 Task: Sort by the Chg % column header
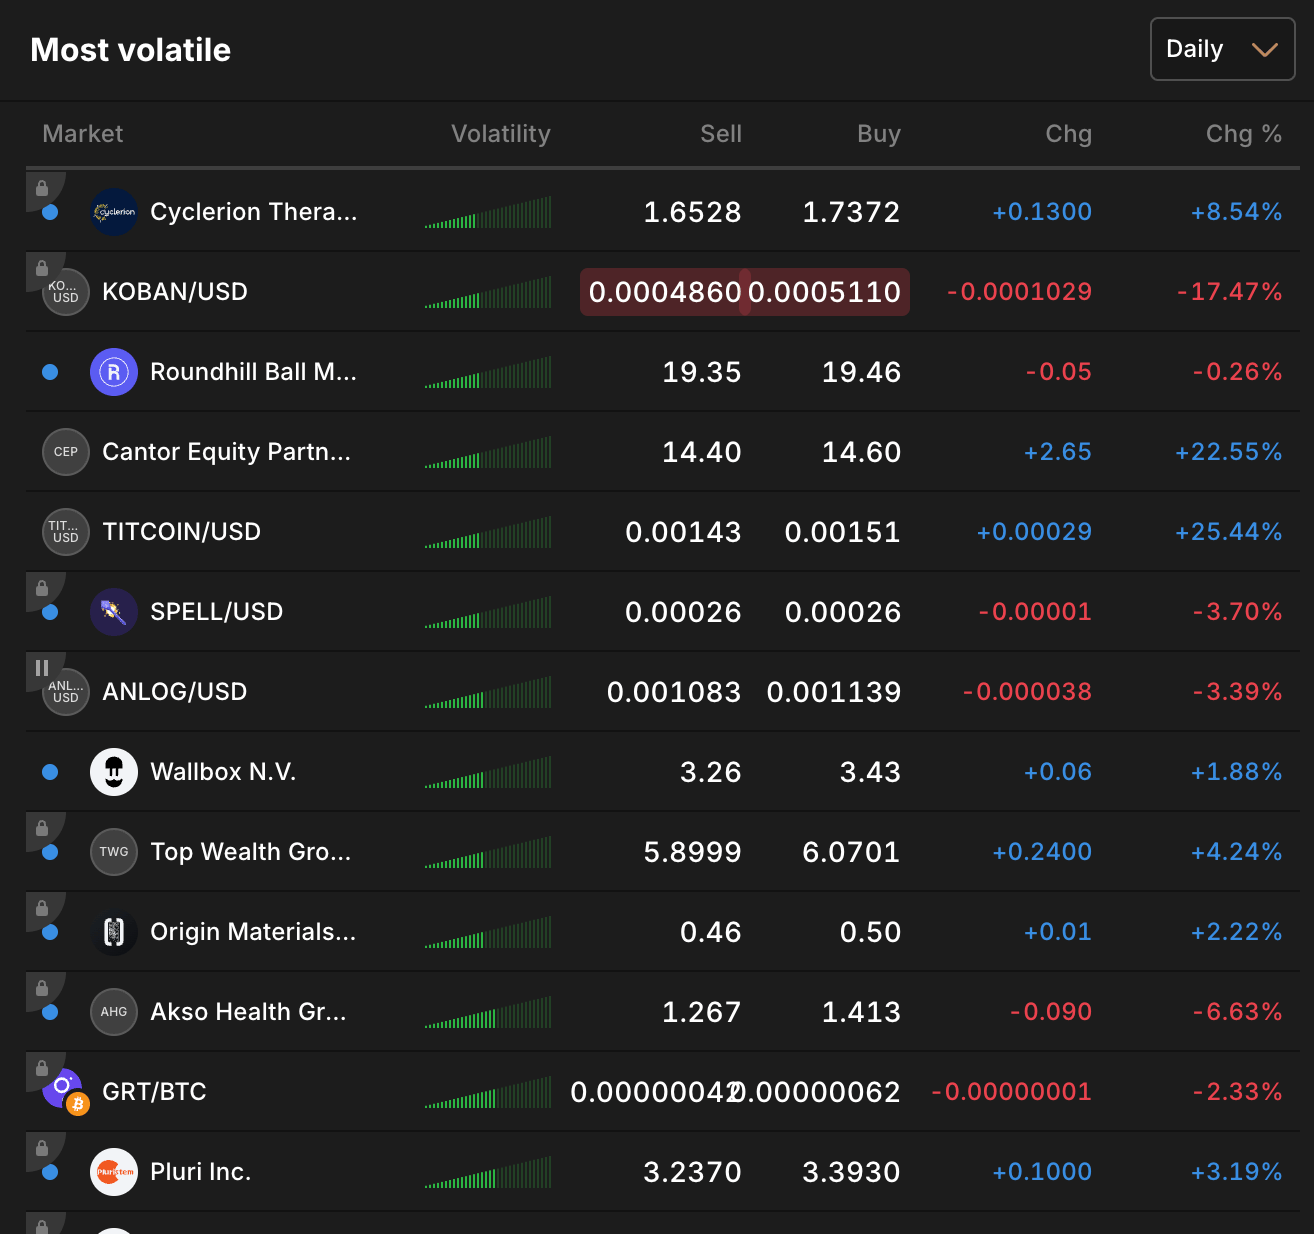1243,134
